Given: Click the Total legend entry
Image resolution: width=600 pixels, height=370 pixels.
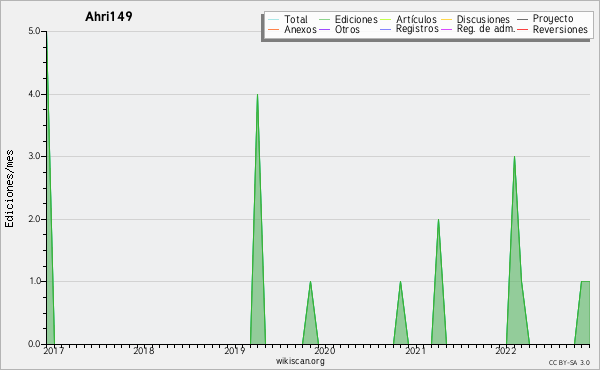Looking at the screenshot, I should [x=288, y=19].
